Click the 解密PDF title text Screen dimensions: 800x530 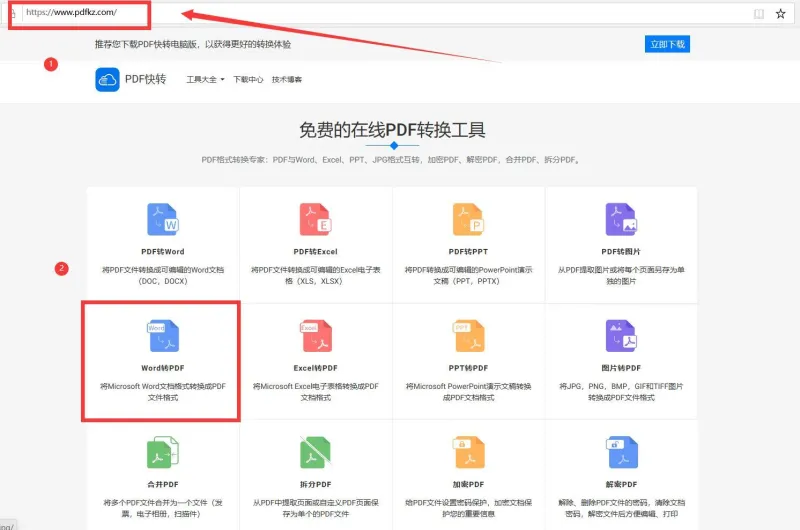(621, 484)
